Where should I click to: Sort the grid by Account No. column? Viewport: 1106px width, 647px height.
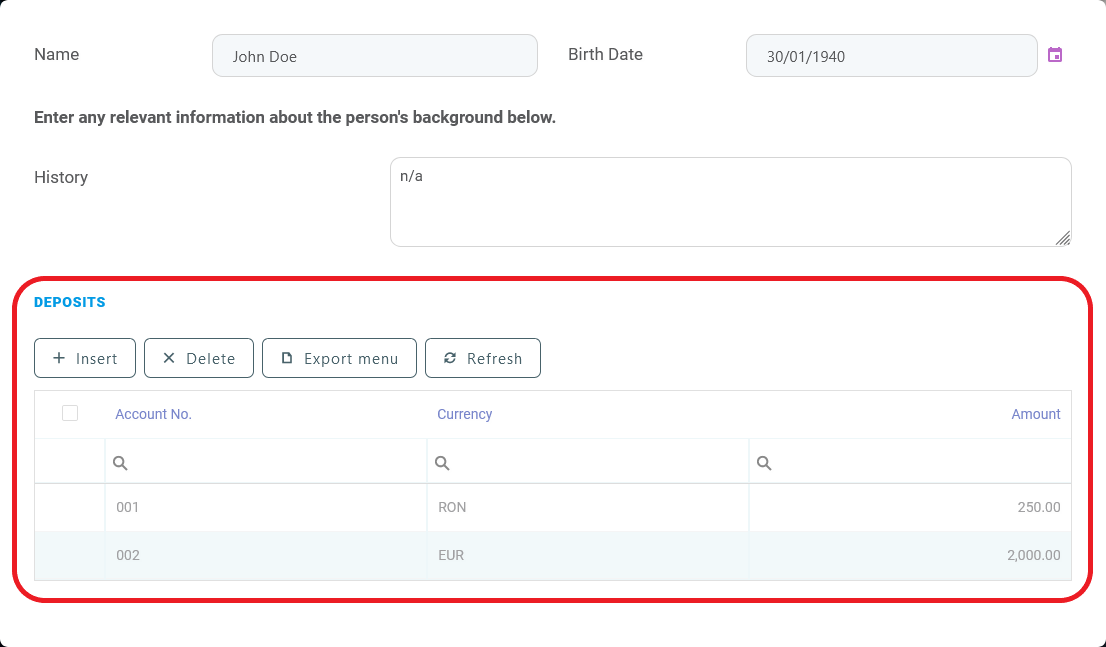[153, 413]
